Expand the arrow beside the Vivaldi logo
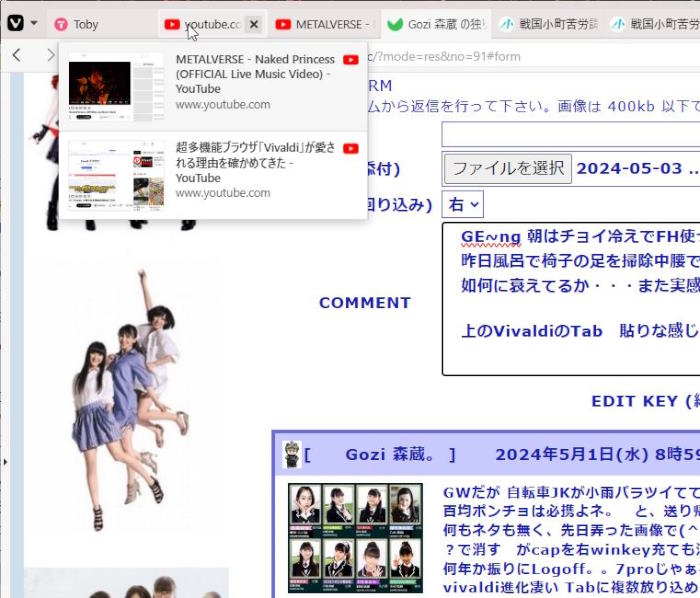This screenshot has height=598, width=700. click(x=34, y=23)
